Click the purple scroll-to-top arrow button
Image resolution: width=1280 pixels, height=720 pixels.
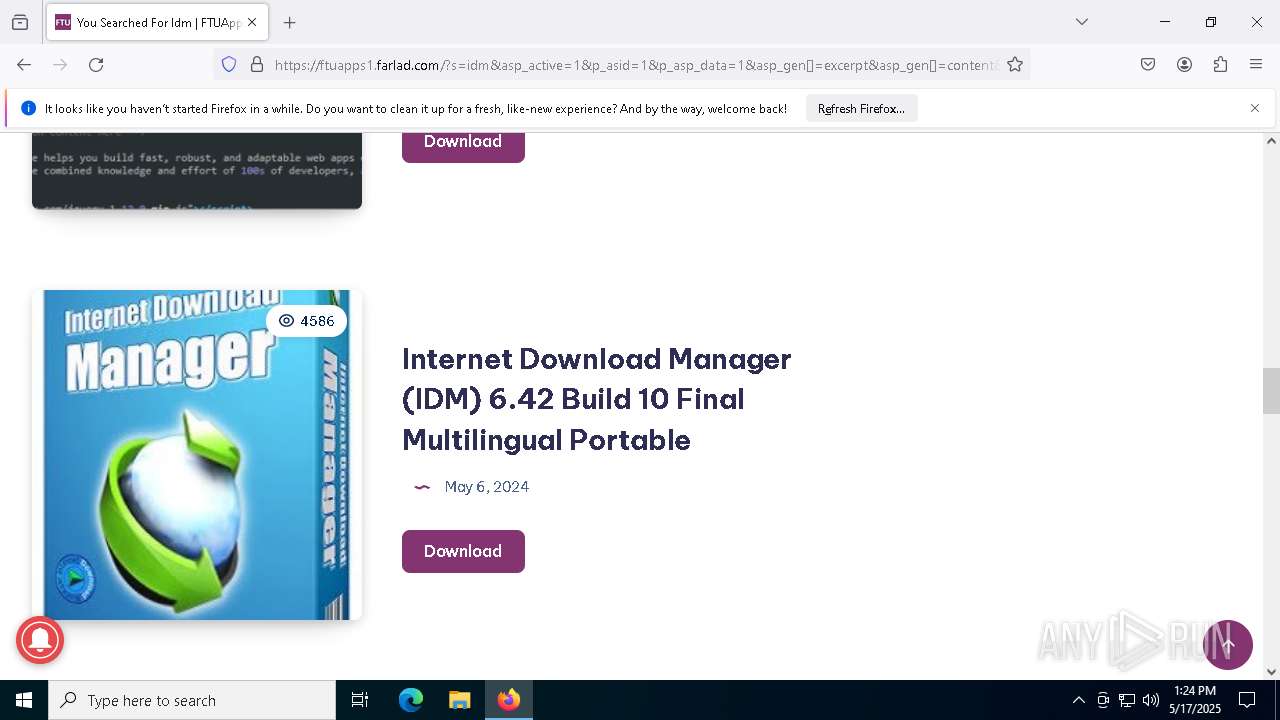(1228, 645)
